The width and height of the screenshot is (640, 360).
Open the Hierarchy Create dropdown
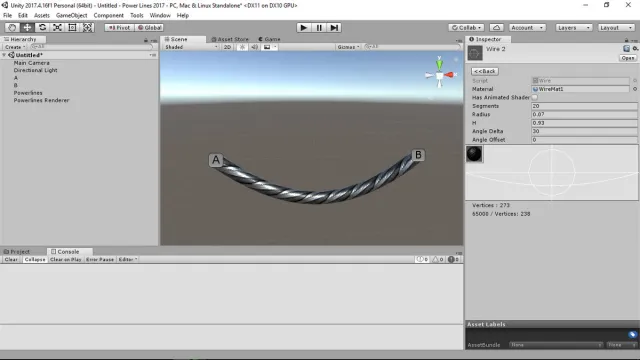tap(15, 47)
